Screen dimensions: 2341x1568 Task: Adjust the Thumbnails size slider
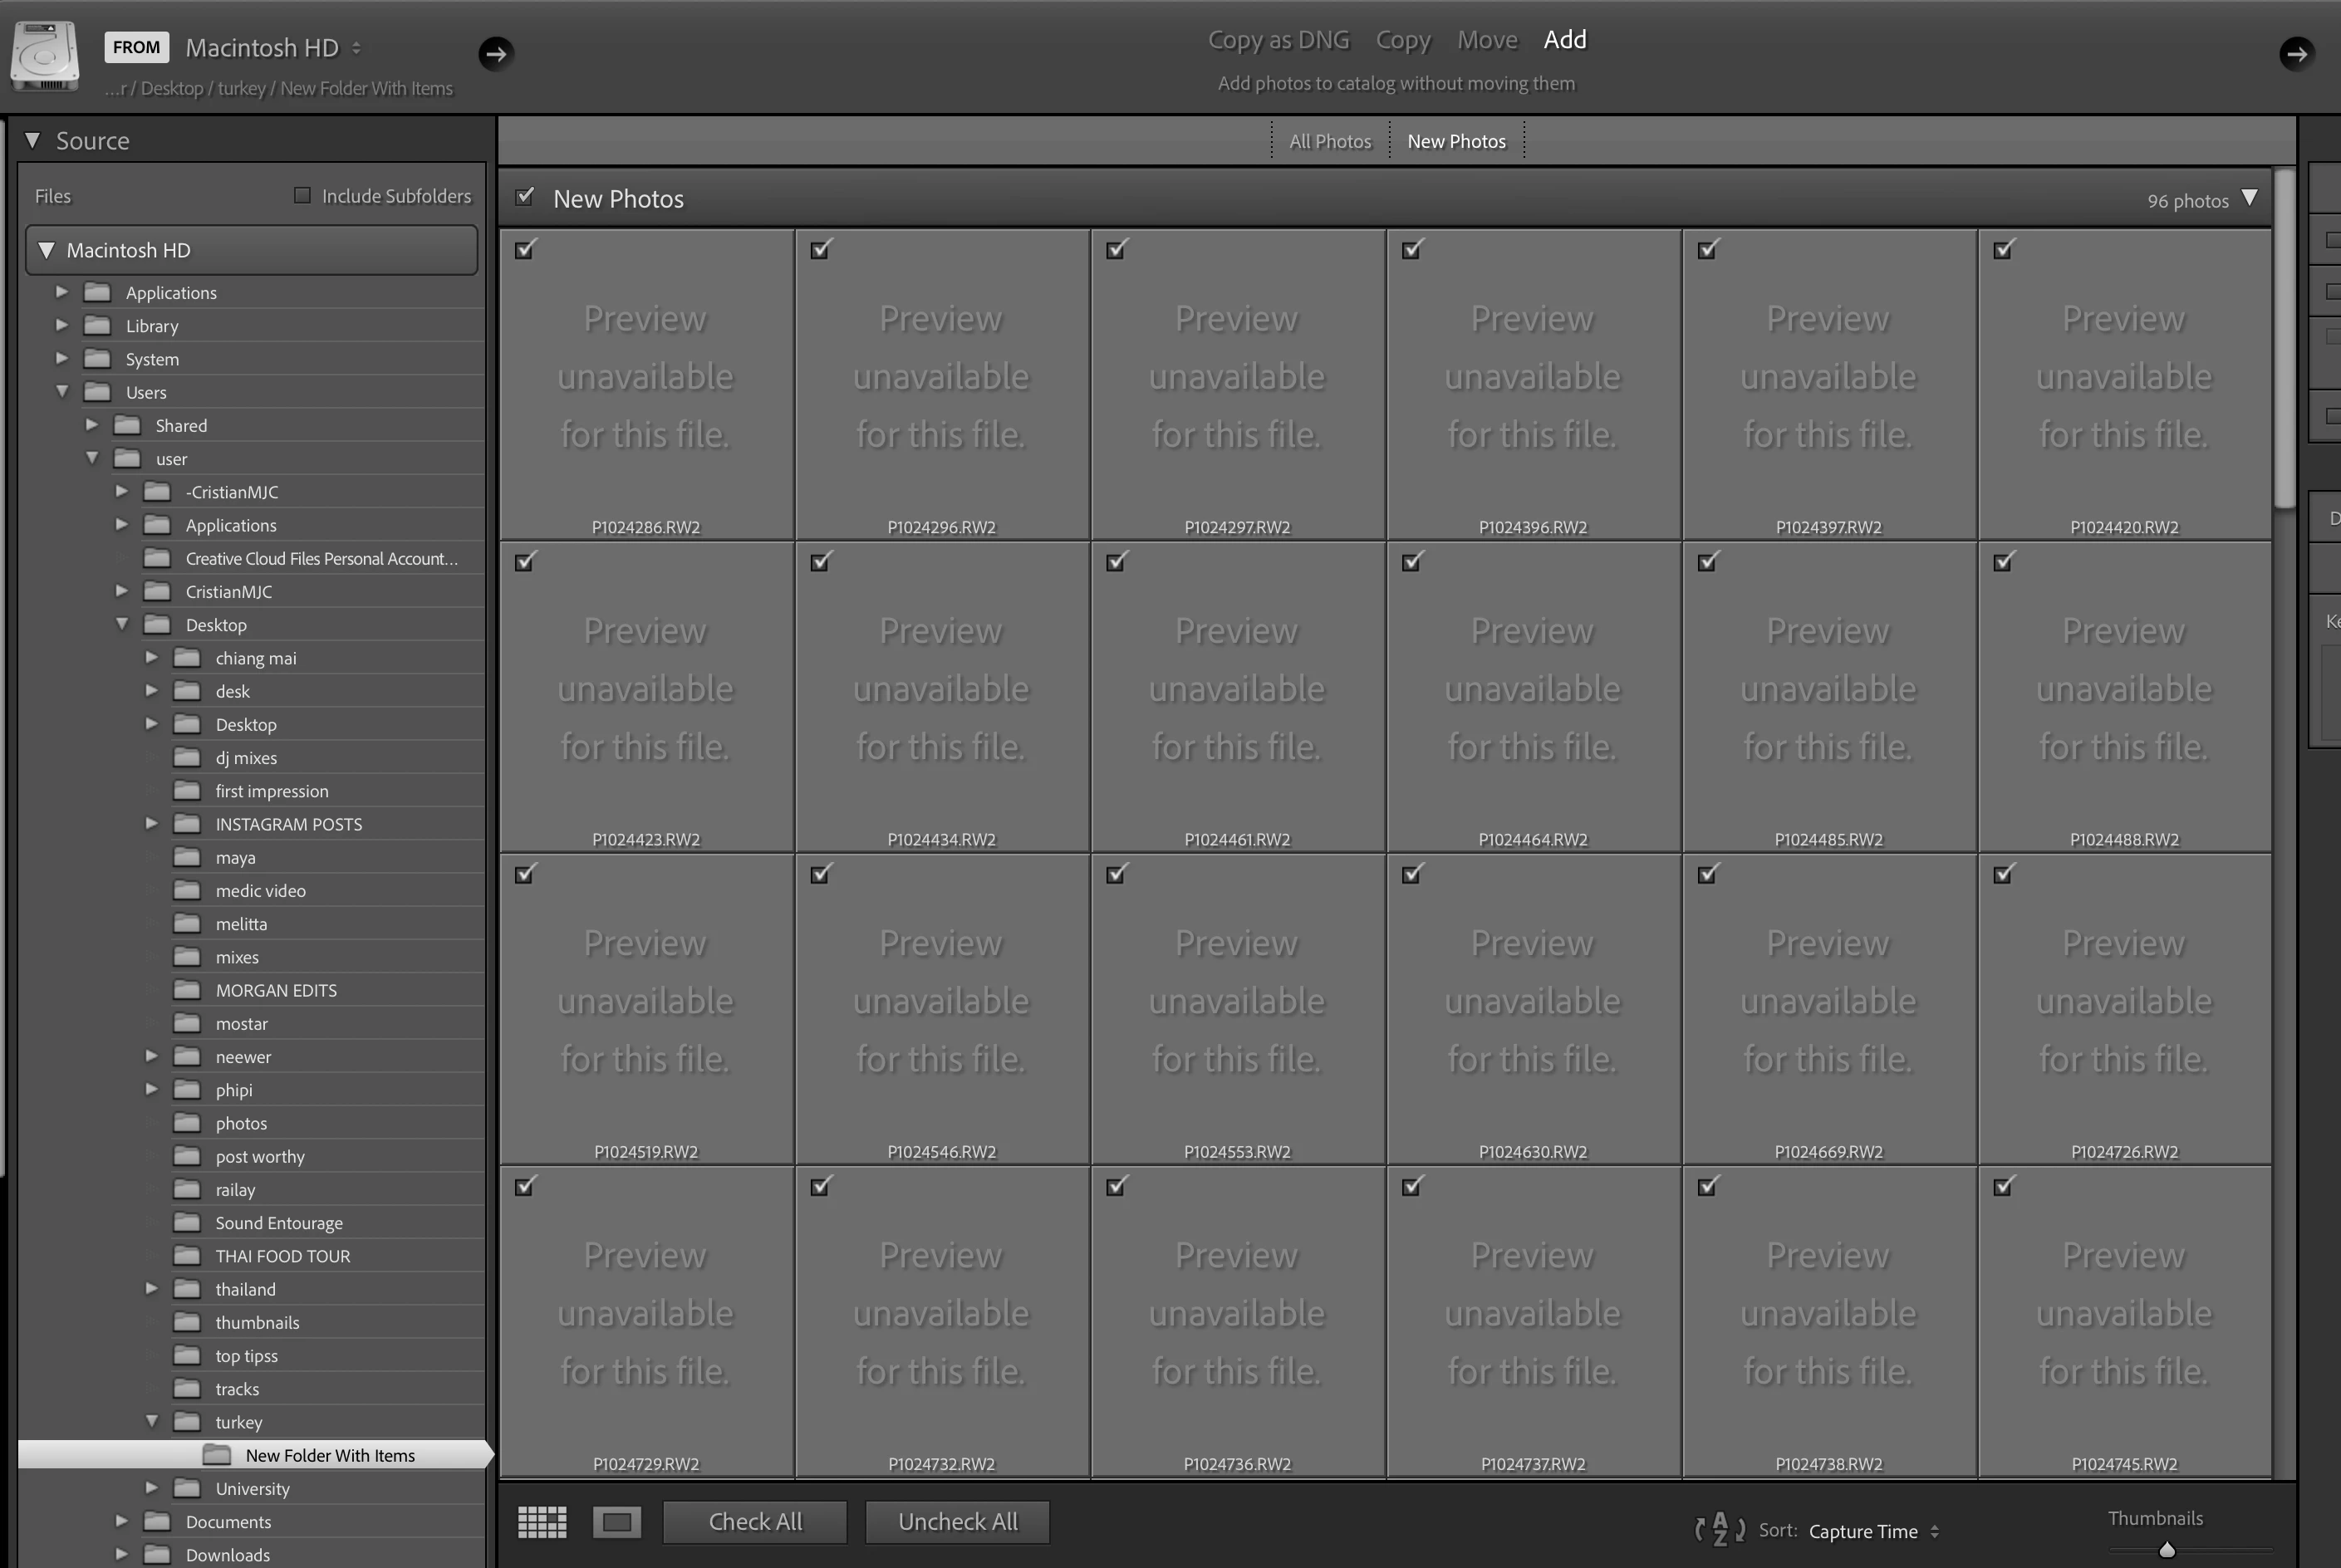click(x=2166, y=1550)
